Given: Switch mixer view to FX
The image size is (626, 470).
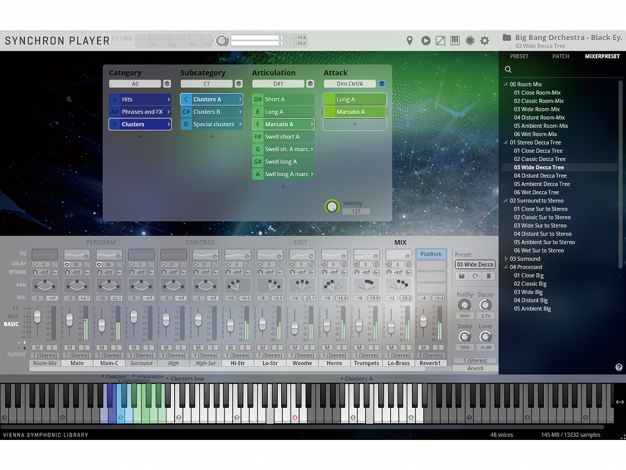Looking at the screenshot, I should [16, 308].
